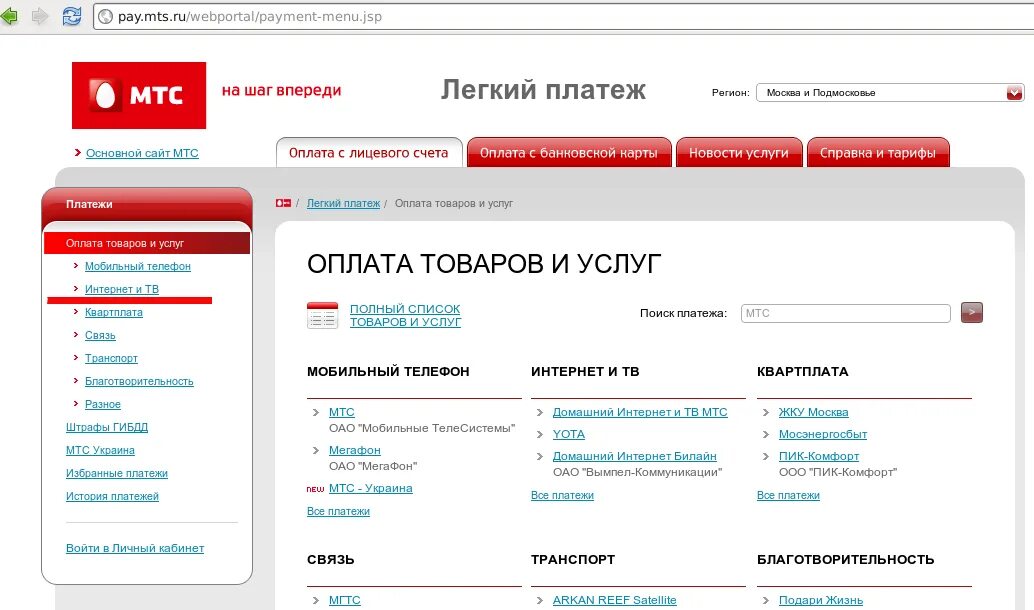Submit payment search with arrow button
The image size is (1034, 610).
pyautogui.click(x=971, y=313)
